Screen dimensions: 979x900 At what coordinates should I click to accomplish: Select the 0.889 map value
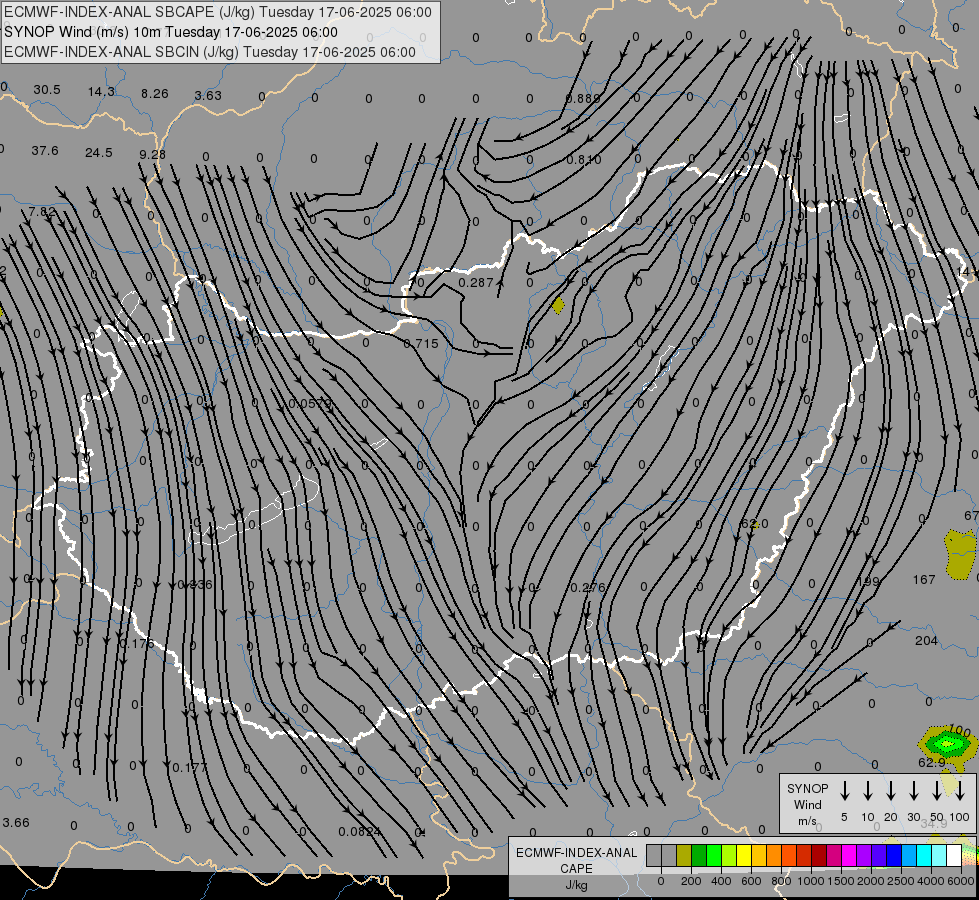583,99
